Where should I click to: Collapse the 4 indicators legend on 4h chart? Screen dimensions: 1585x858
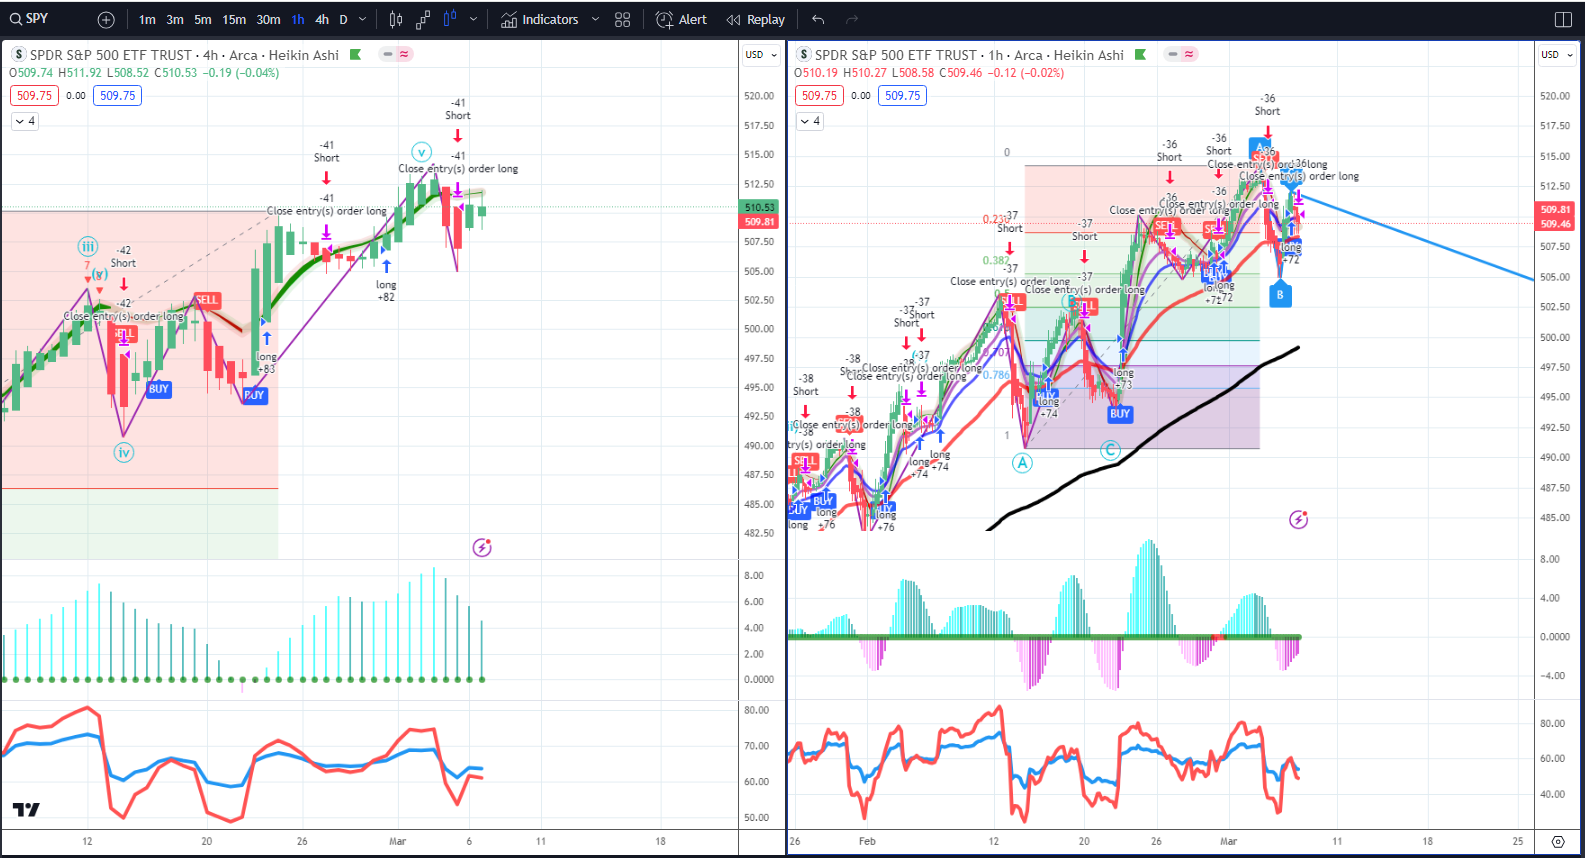(25, 121)
